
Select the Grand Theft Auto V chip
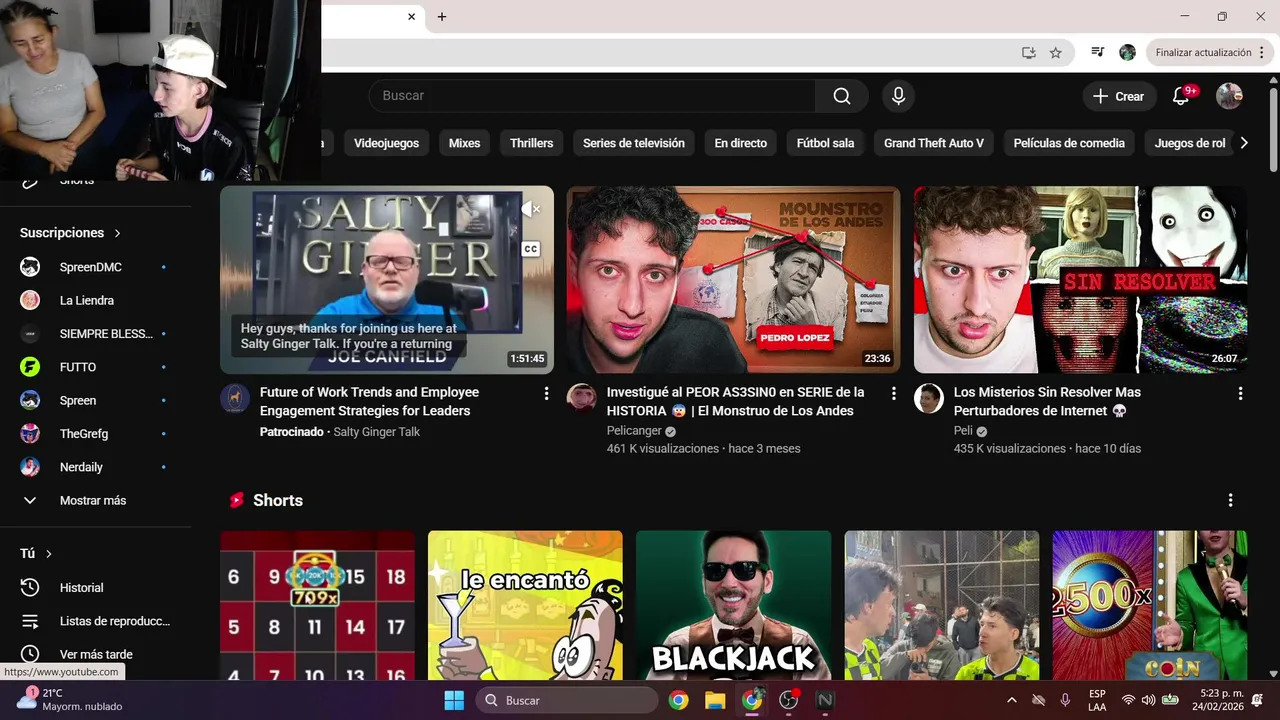[934, 143]
